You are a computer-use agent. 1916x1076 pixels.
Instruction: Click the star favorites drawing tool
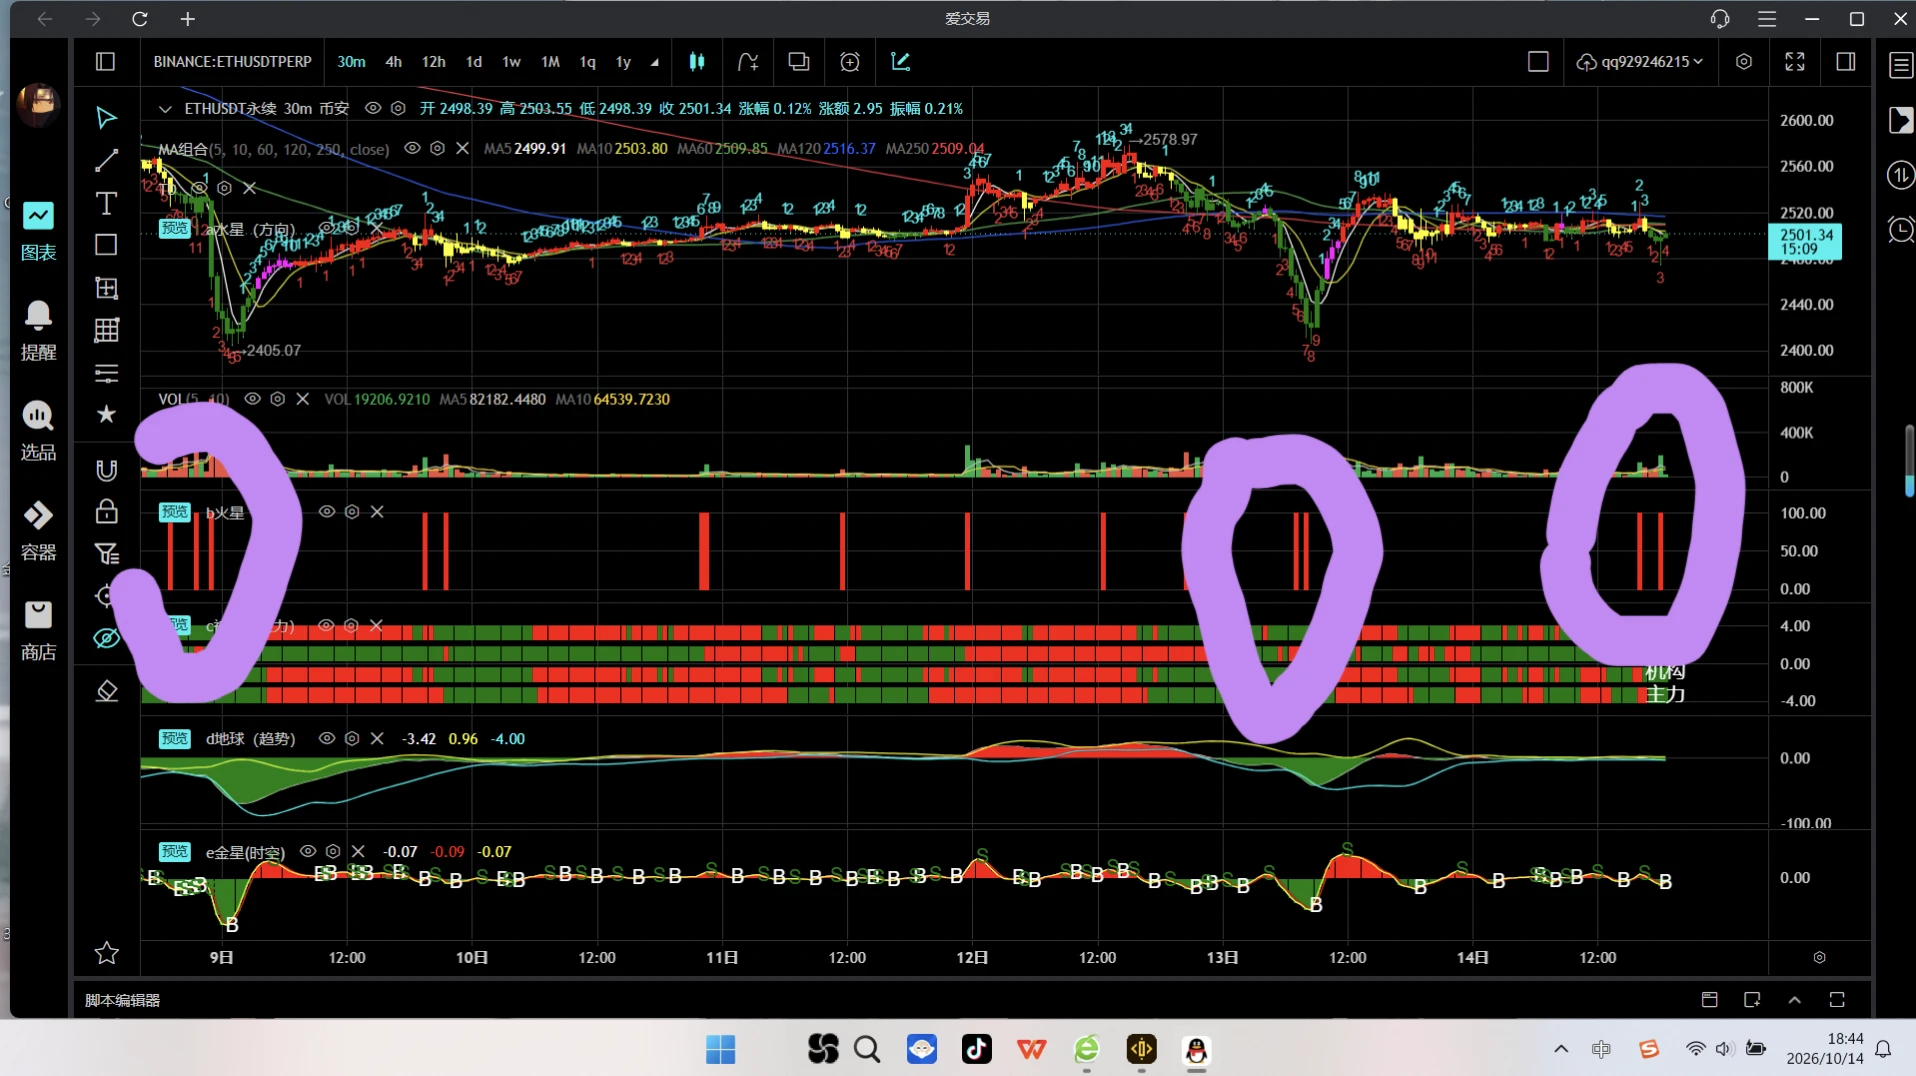(x=106, y=414)
